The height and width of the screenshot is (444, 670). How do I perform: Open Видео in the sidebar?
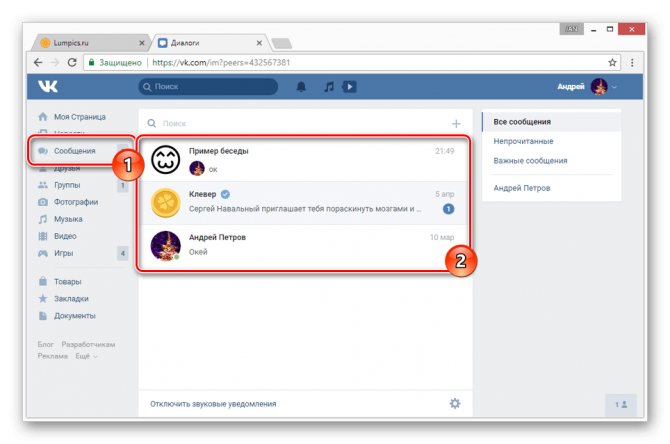65,236
